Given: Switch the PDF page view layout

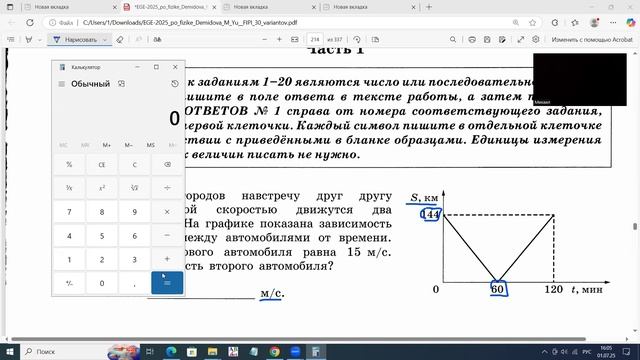Looking at the screenshot, I should 376,40.
